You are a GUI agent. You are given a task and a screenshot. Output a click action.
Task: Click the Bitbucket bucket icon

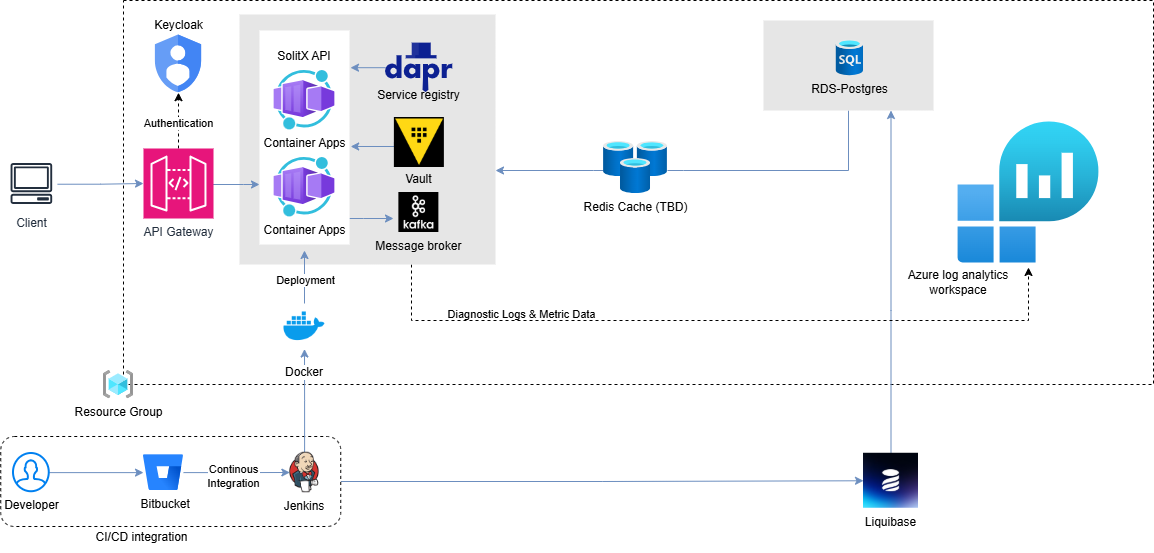(x=165, y=472)
